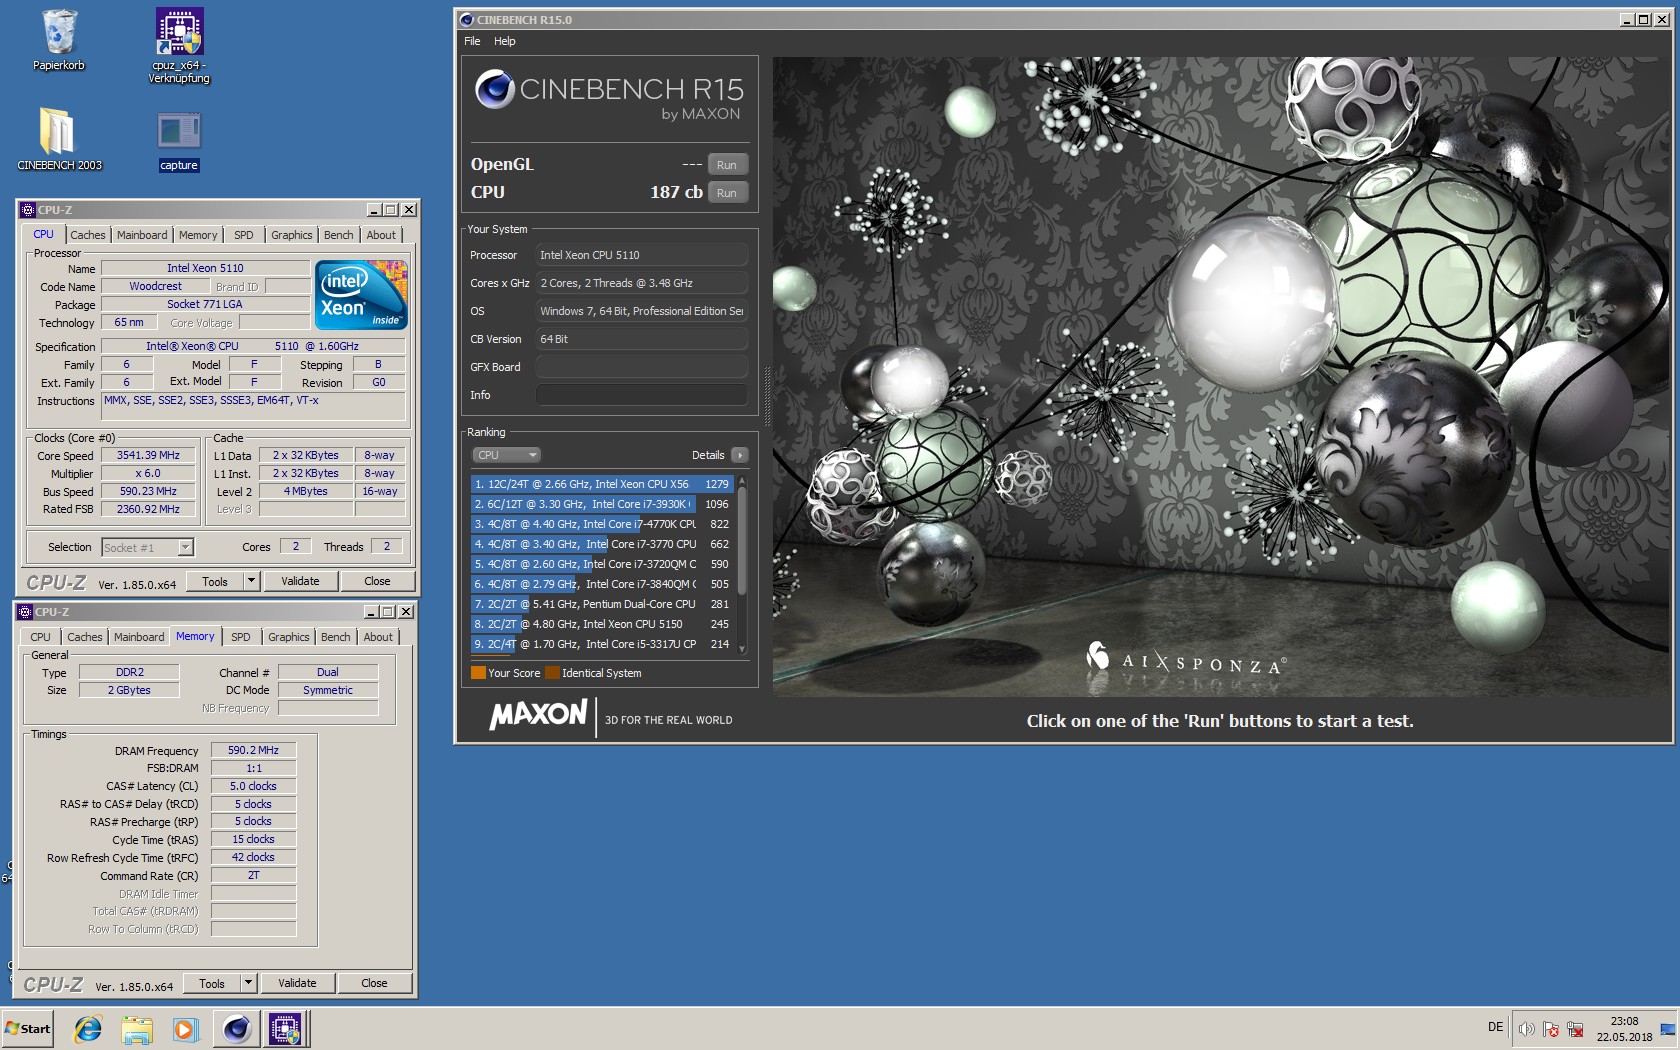Click the top CPU-Z title bar icon

[28, 210]
